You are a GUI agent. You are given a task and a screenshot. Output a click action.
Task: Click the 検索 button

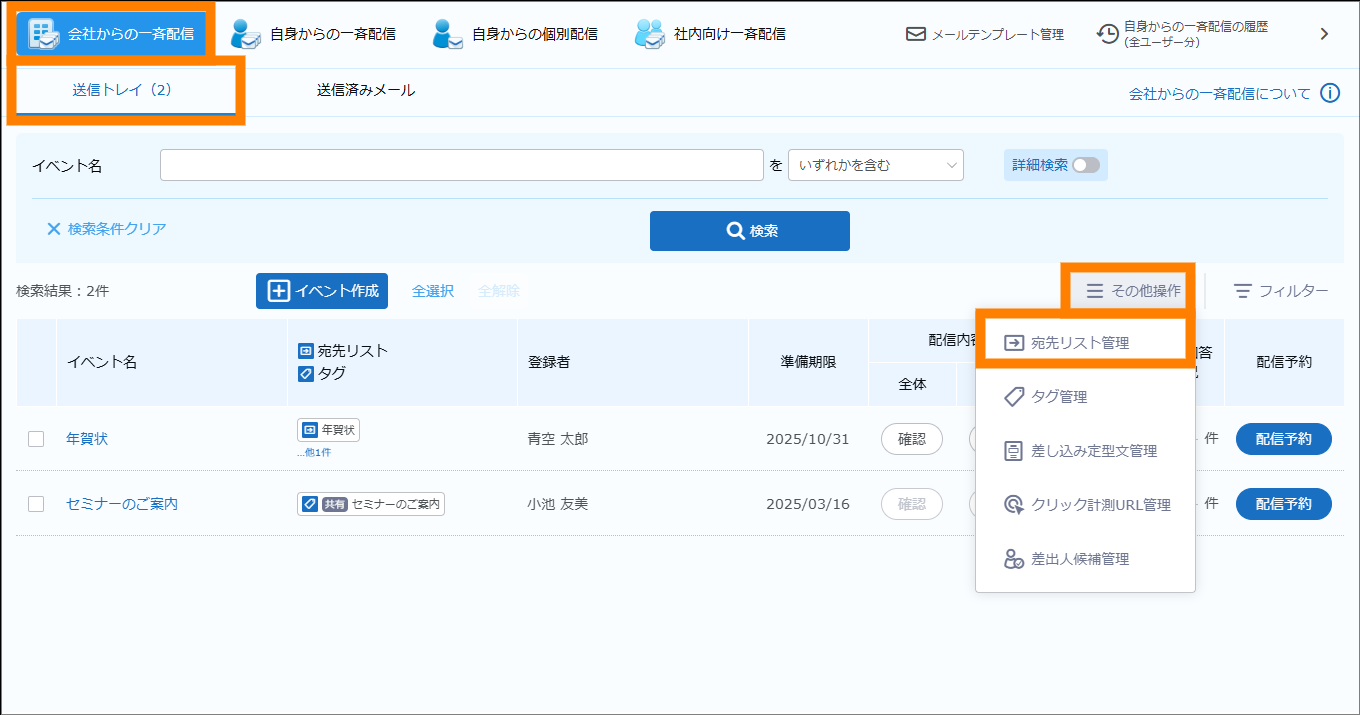tap(749, 231)
